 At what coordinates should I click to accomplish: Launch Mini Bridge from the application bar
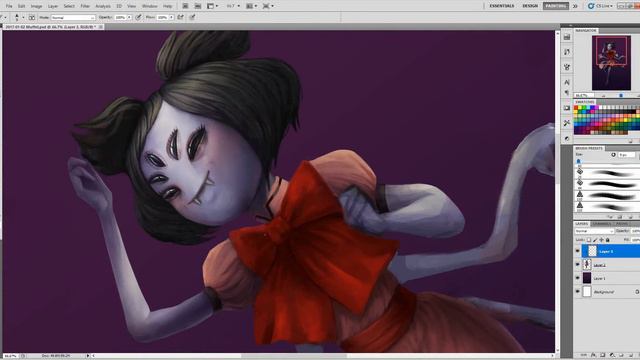(x=198, y=6)
